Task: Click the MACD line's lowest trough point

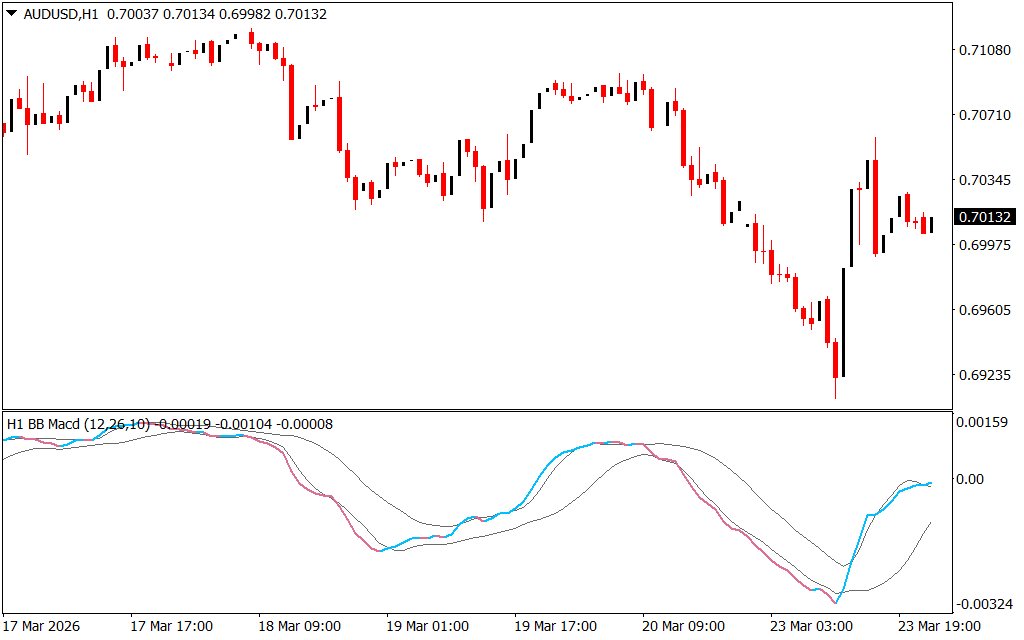Action: pos(836,602)
